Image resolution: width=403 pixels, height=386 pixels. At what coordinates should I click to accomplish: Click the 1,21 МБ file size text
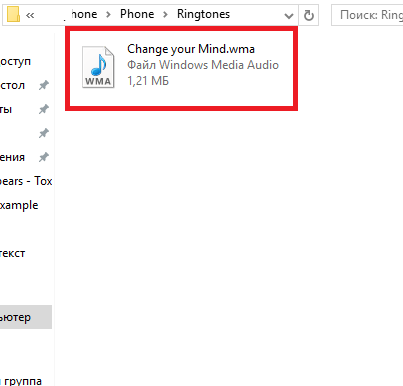pos(148,81)
